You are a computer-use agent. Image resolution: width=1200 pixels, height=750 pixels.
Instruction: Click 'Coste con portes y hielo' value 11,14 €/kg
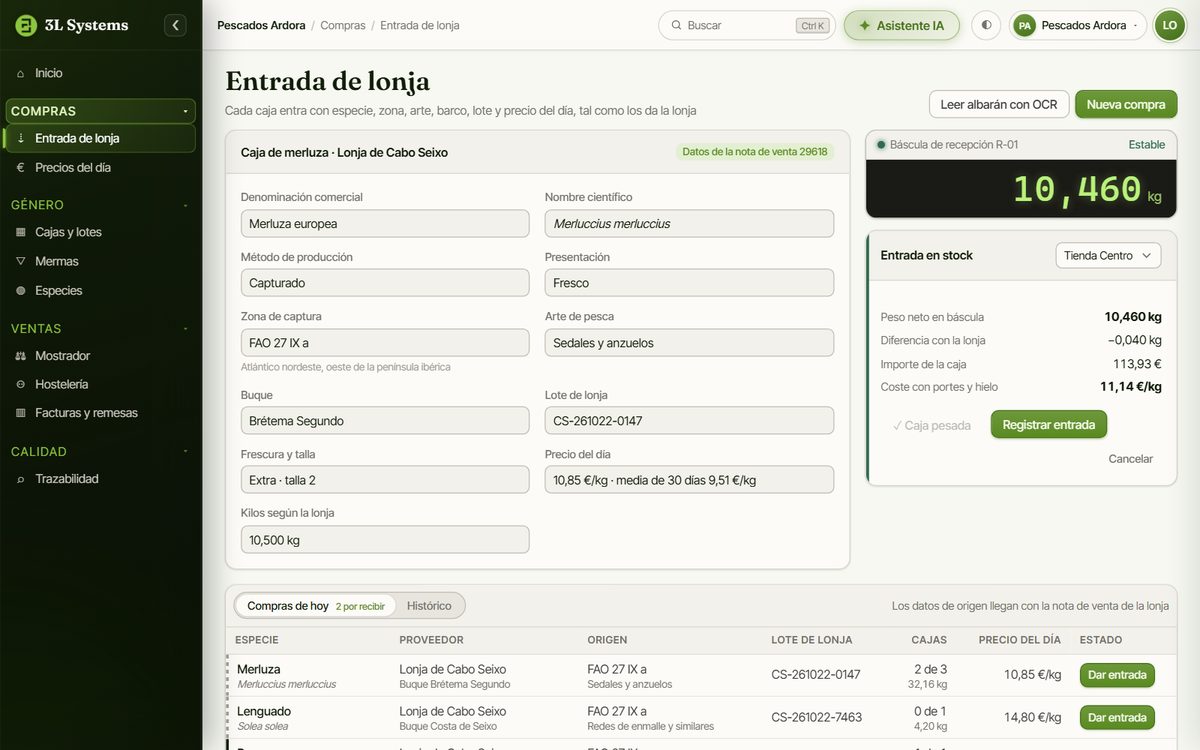point(1131,387)
